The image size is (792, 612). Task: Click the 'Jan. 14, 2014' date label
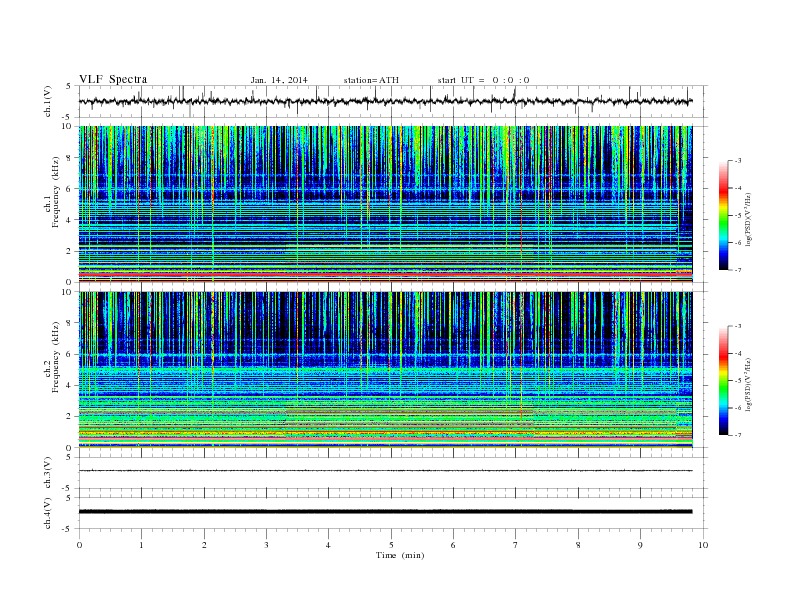point(279,80)
